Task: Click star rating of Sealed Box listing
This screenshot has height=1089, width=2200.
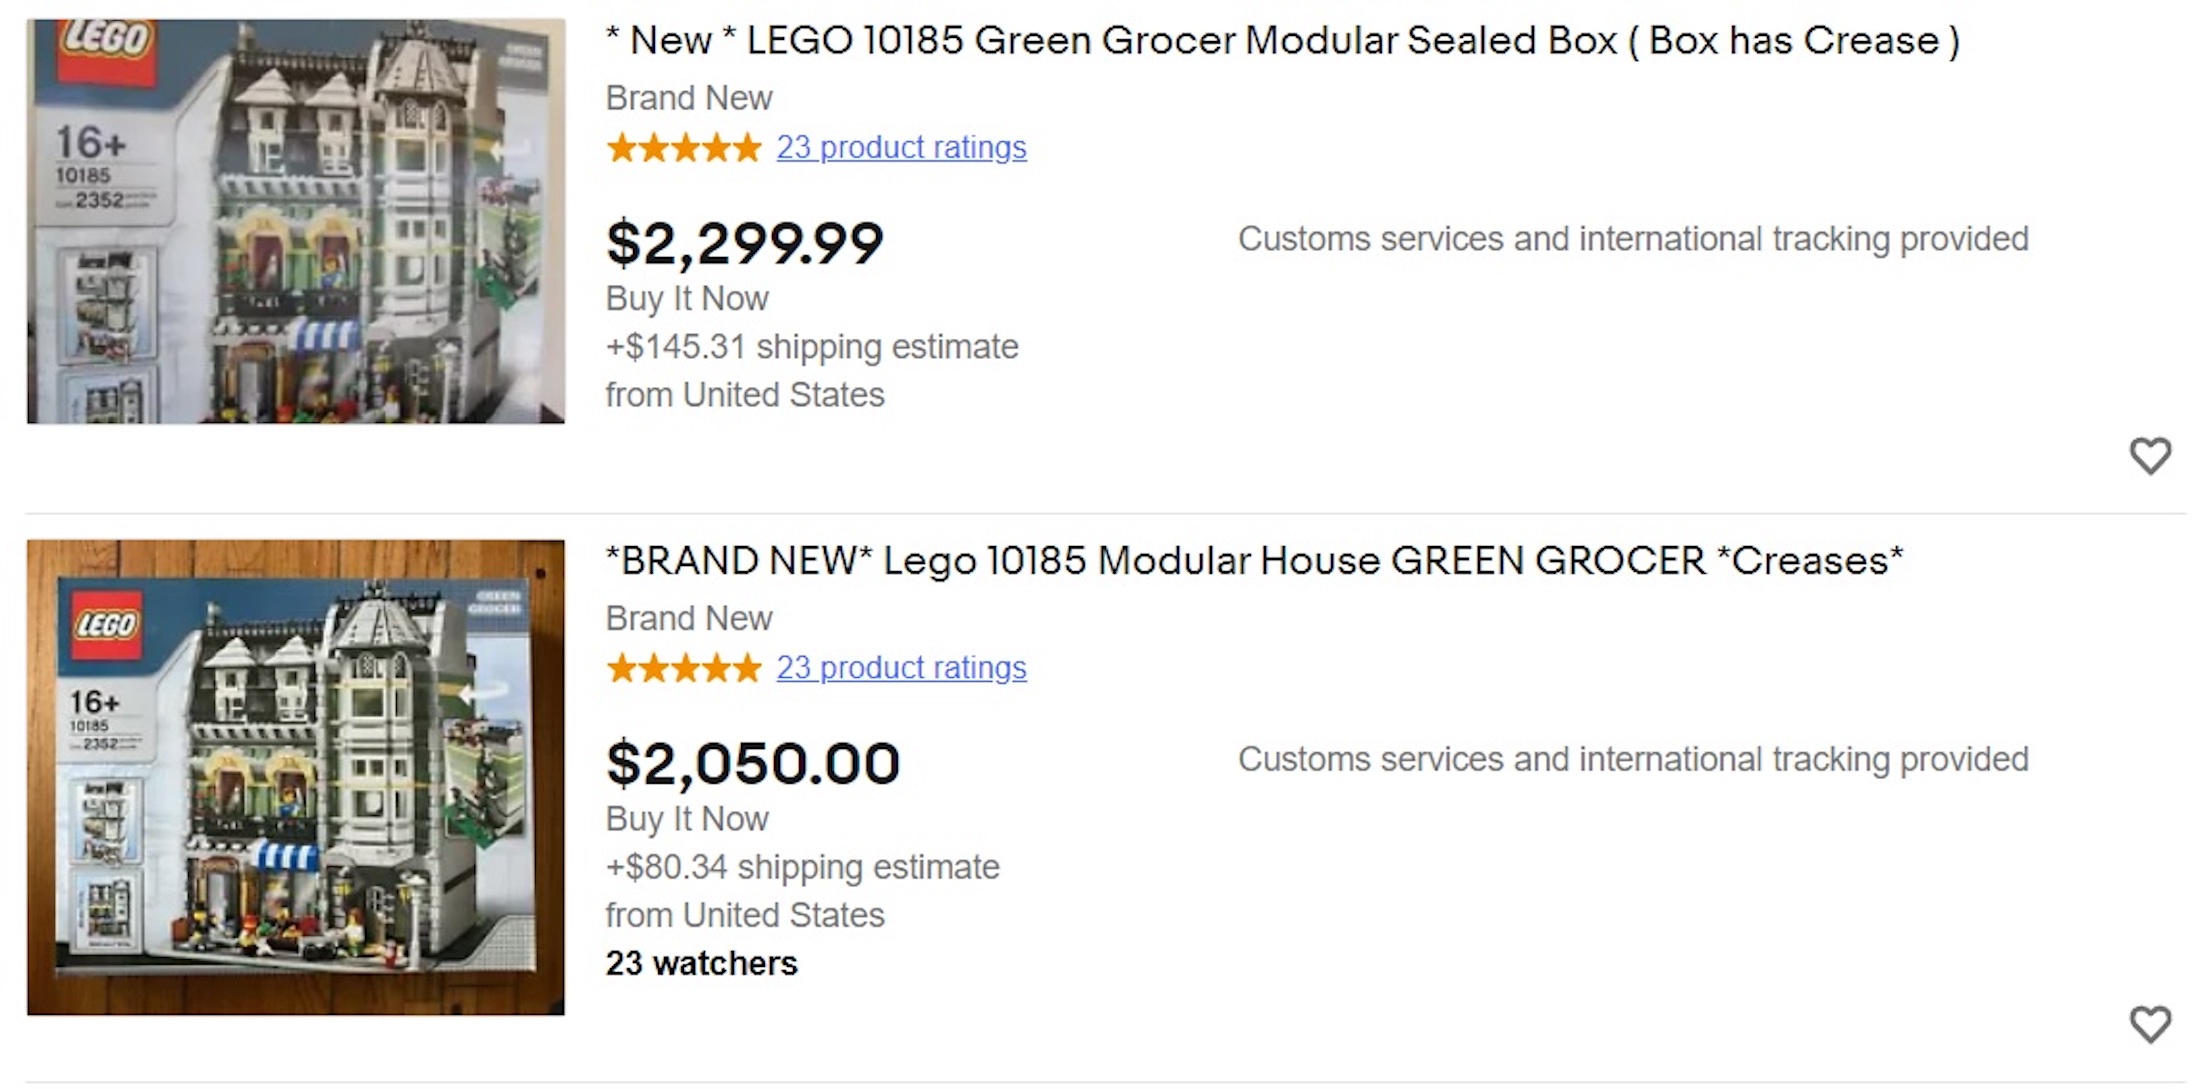Action: coord(684,148)
